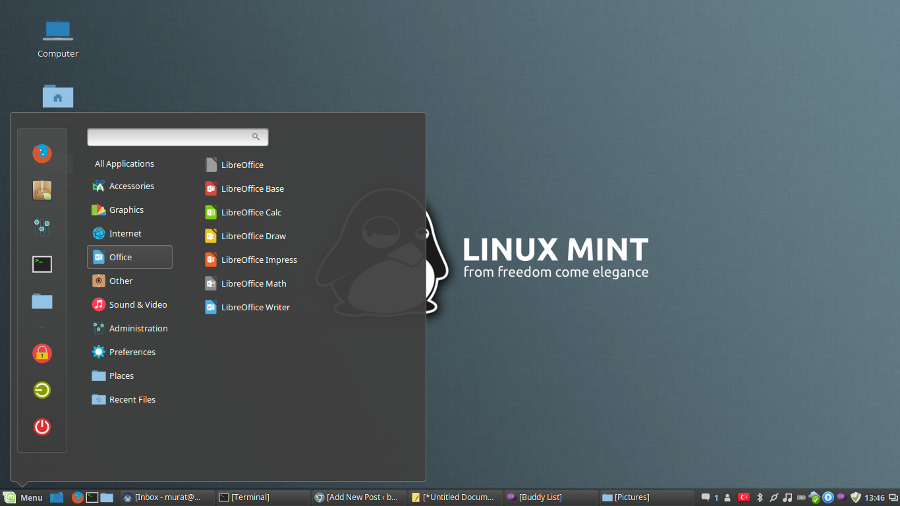
Task: Click the Files panel launcher
Action: pyautogui.click(x=107, y=497)
